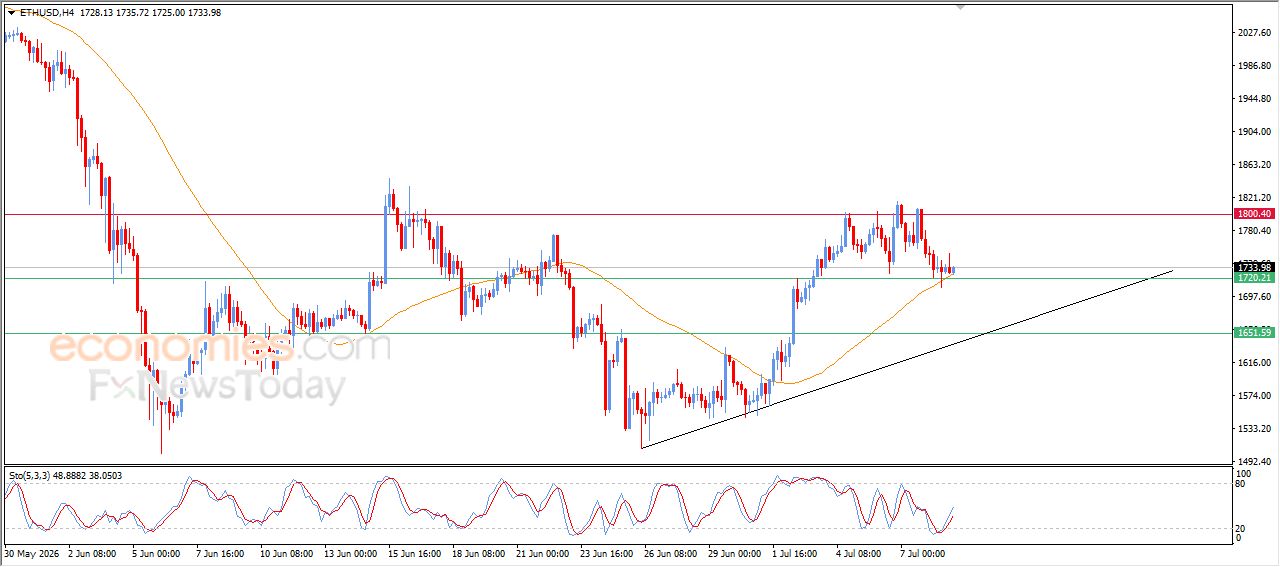
Task: Click the 2027.60 price axis label
Action: (1256, 33)
